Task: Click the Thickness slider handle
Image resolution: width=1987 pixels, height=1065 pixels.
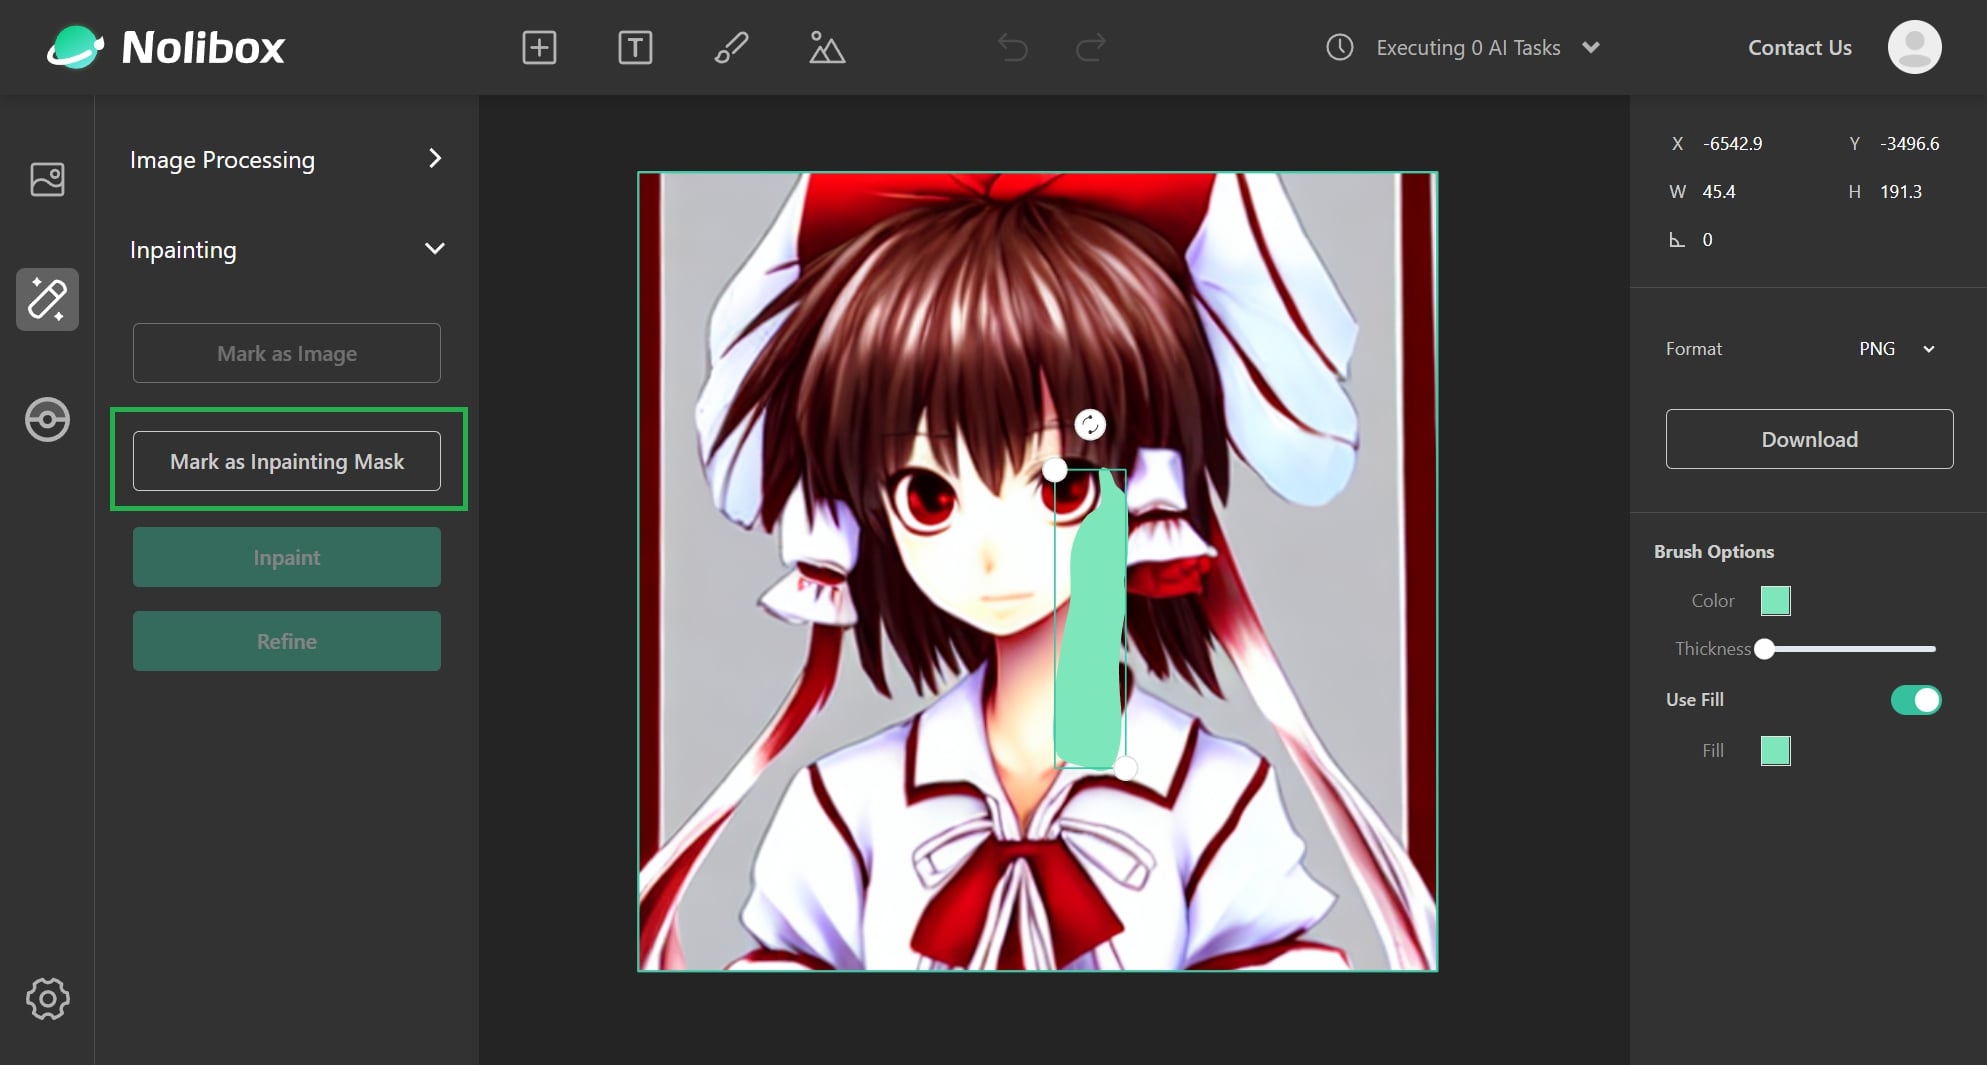Action: [x=1765, y=649]
